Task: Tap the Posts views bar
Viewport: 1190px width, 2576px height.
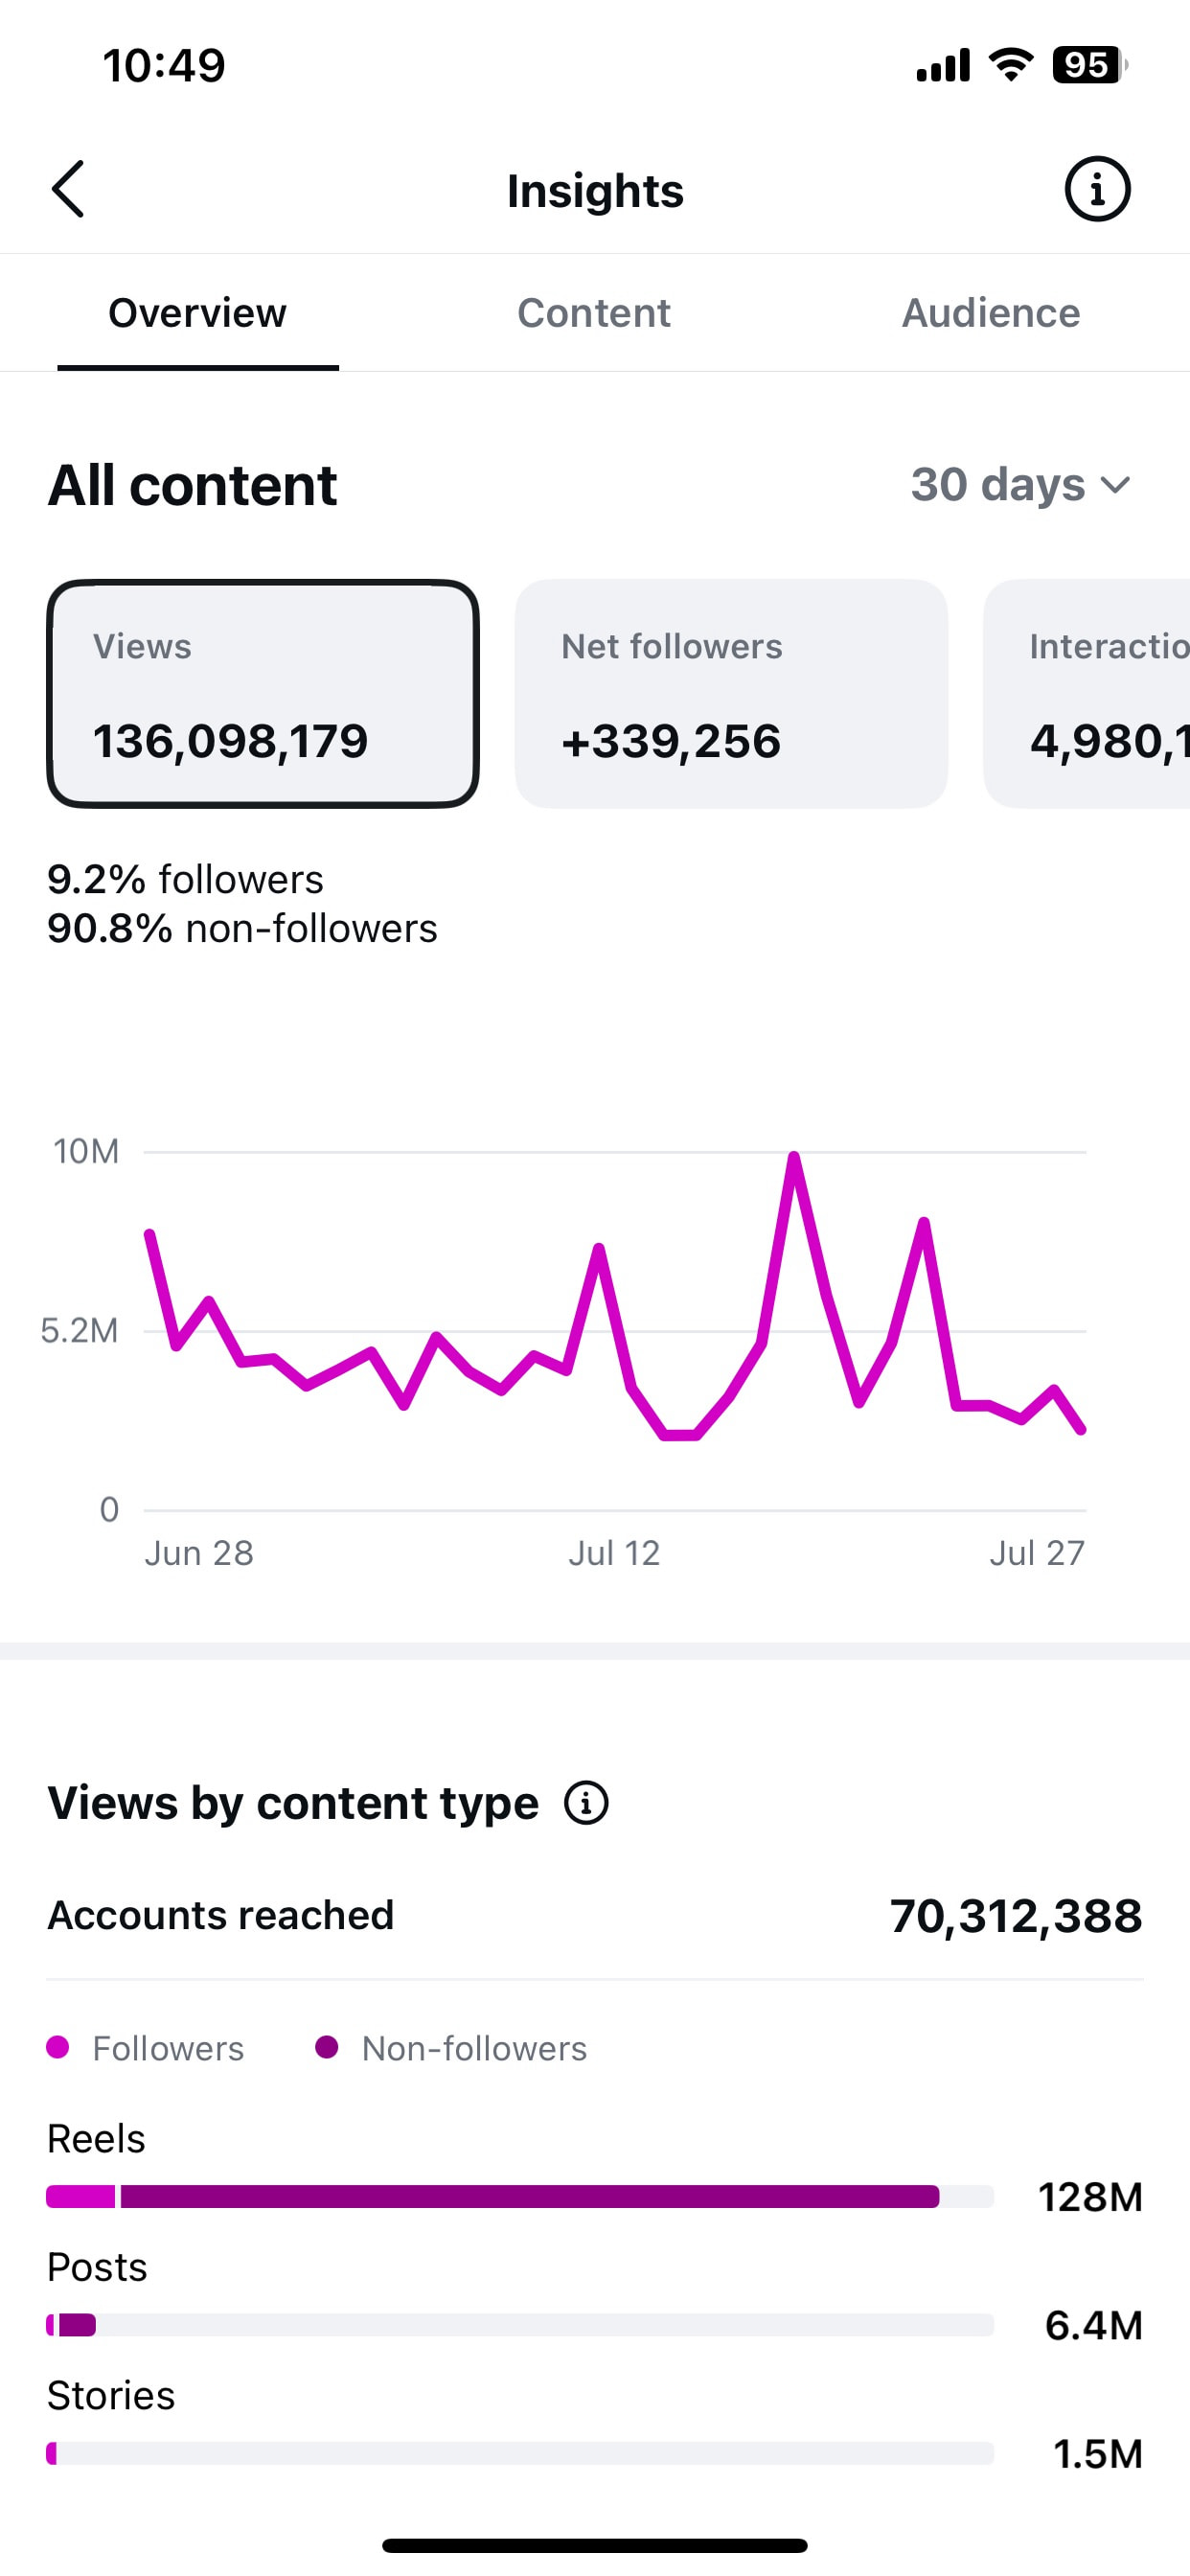Action: [520, 2325]
